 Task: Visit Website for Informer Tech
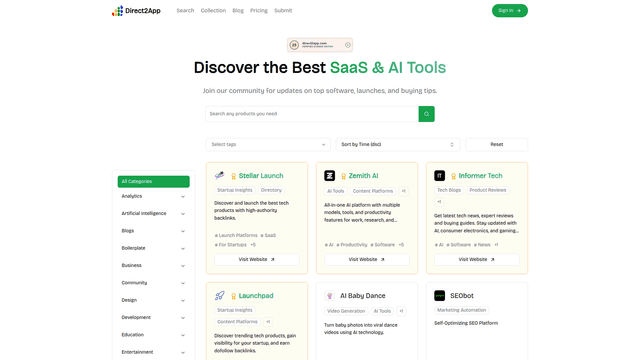pos(476,260)
